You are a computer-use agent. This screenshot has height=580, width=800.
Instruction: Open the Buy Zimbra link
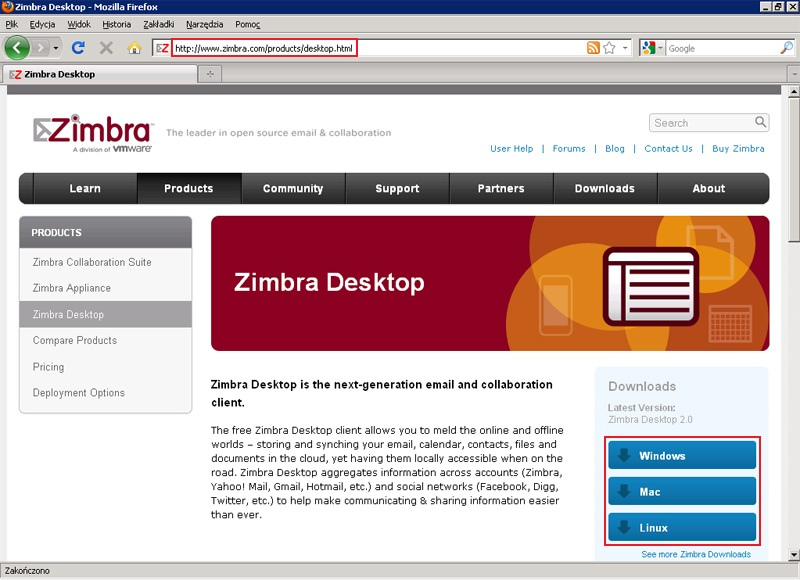[738, 148]
